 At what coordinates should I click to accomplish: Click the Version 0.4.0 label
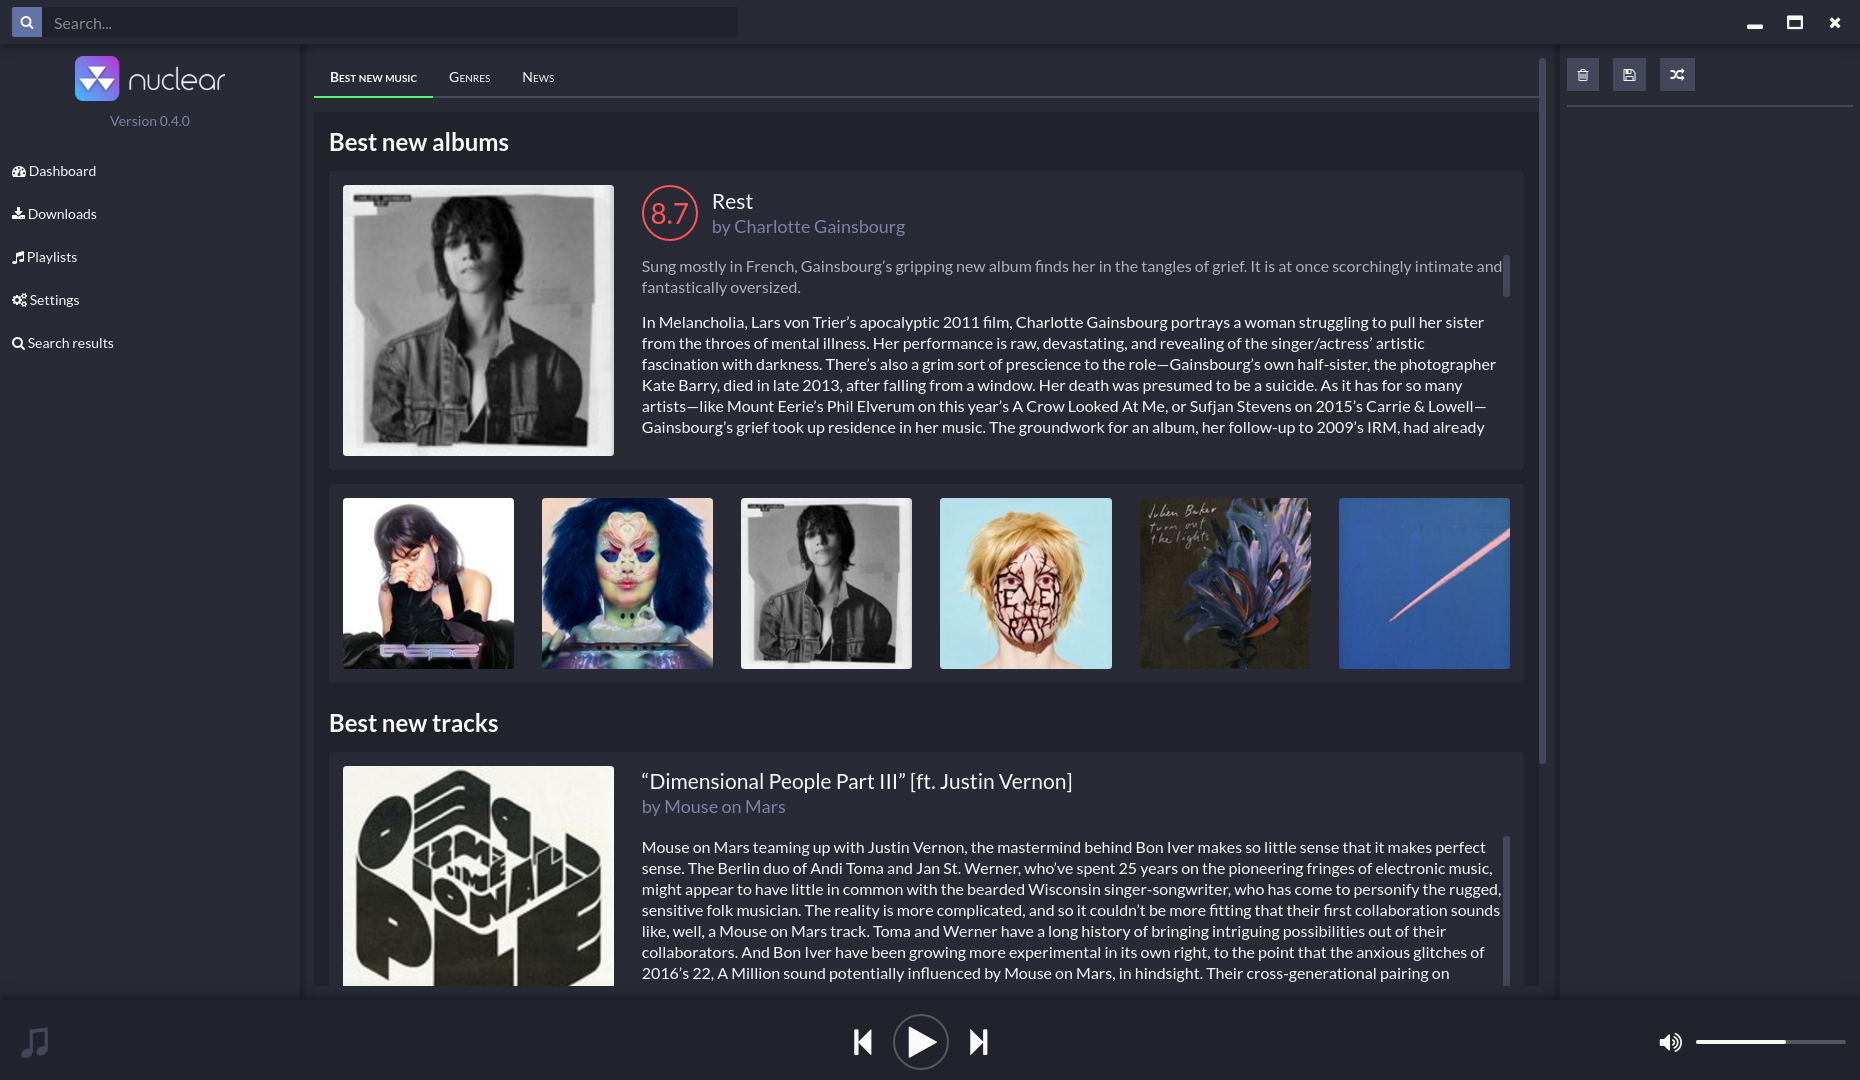coord(150,121)
